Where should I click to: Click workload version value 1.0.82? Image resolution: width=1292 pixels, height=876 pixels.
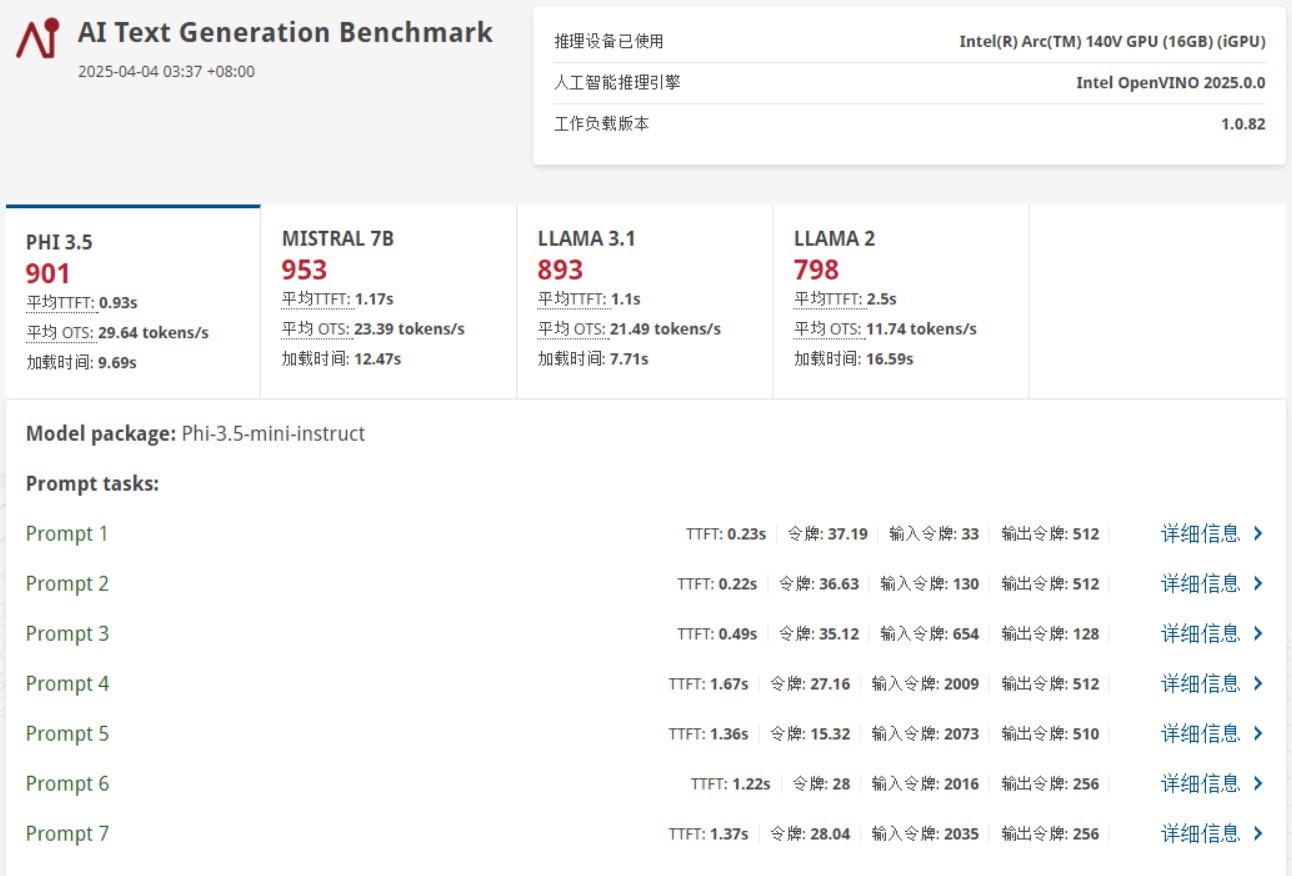click(x=1243, y=124)
